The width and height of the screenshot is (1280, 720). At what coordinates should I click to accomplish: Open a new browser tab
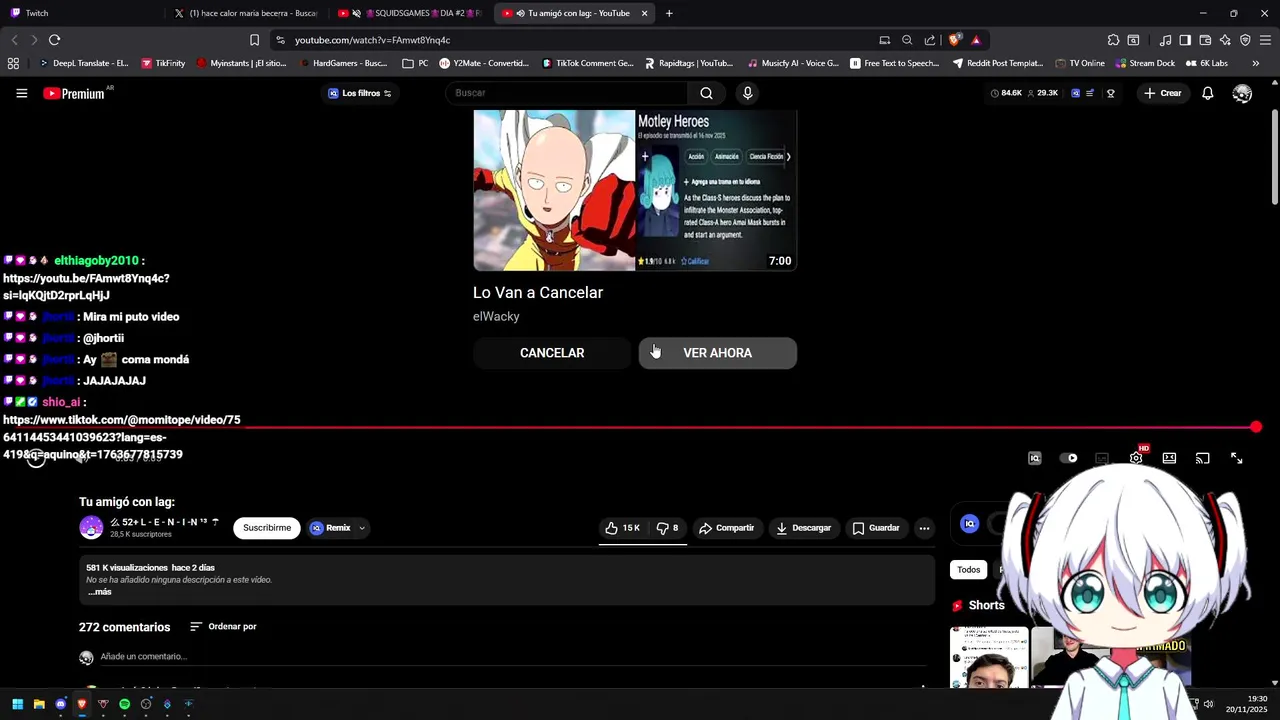[669, 13]
